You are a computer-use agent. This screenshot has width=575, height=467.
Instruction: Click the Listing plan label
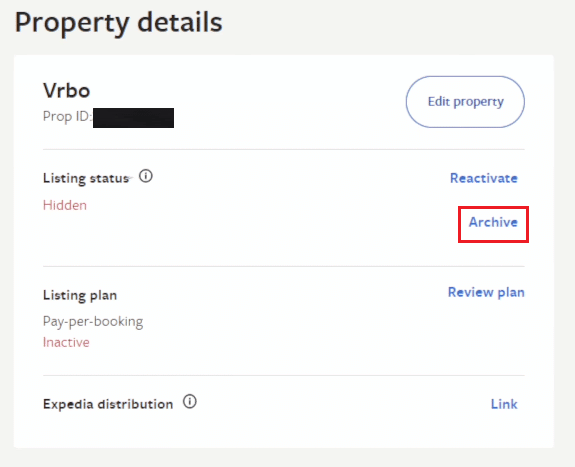pos(80,295)
